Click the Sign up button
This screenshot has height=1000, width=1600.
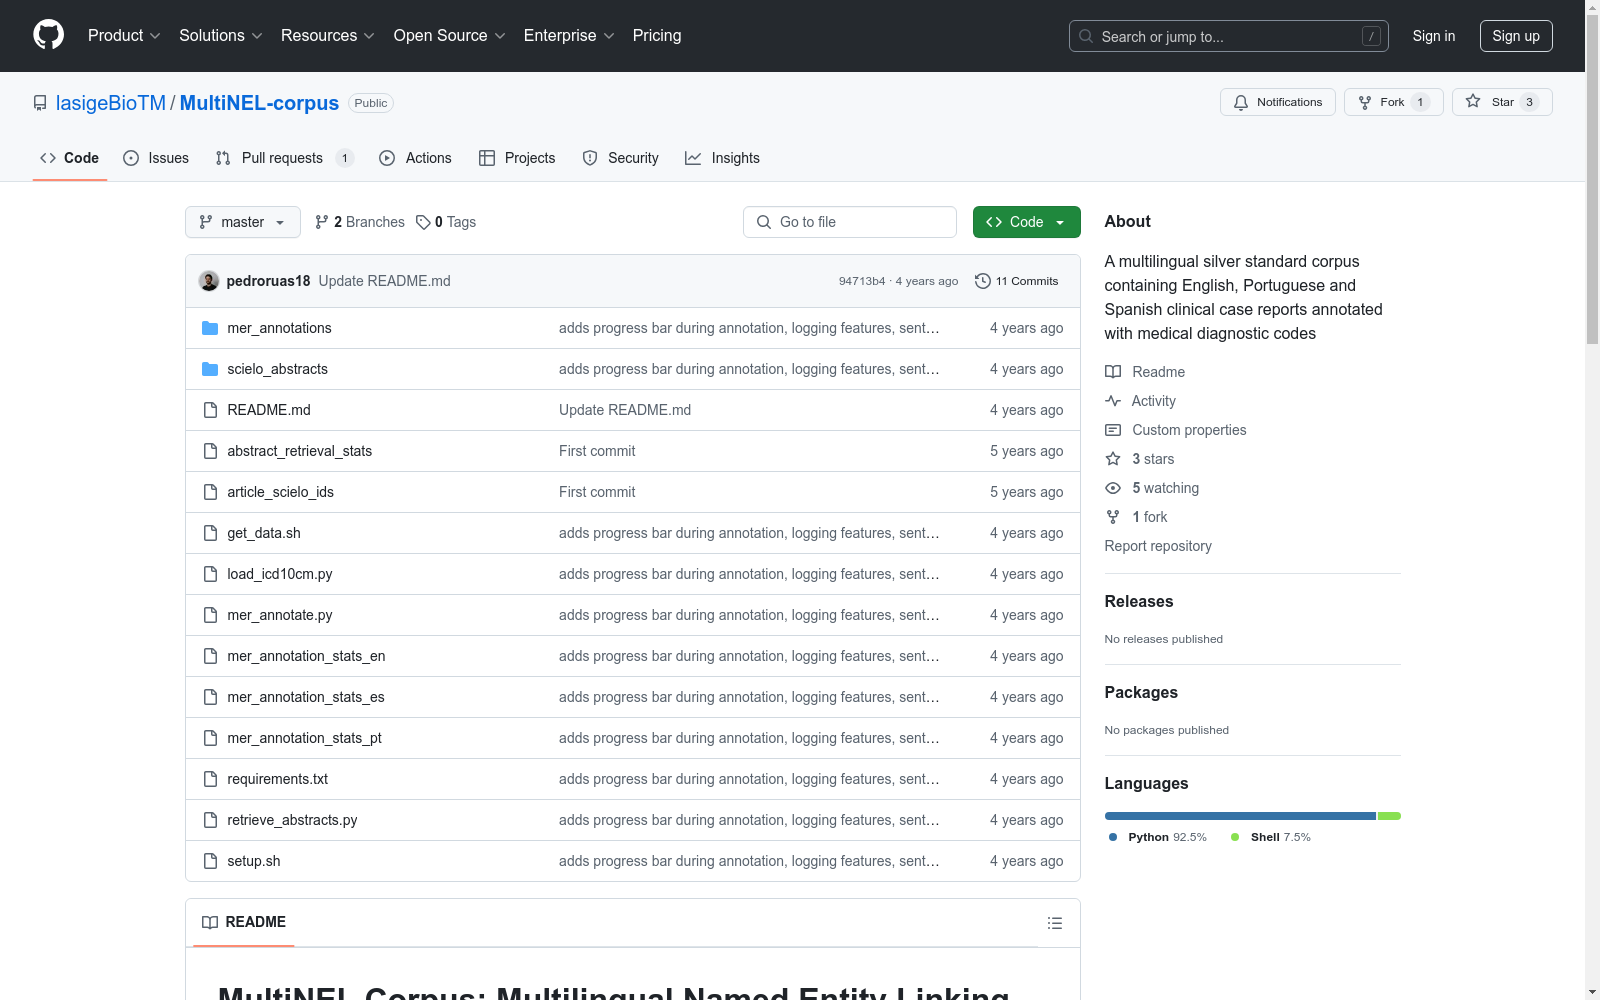(x=1515, y=36)
